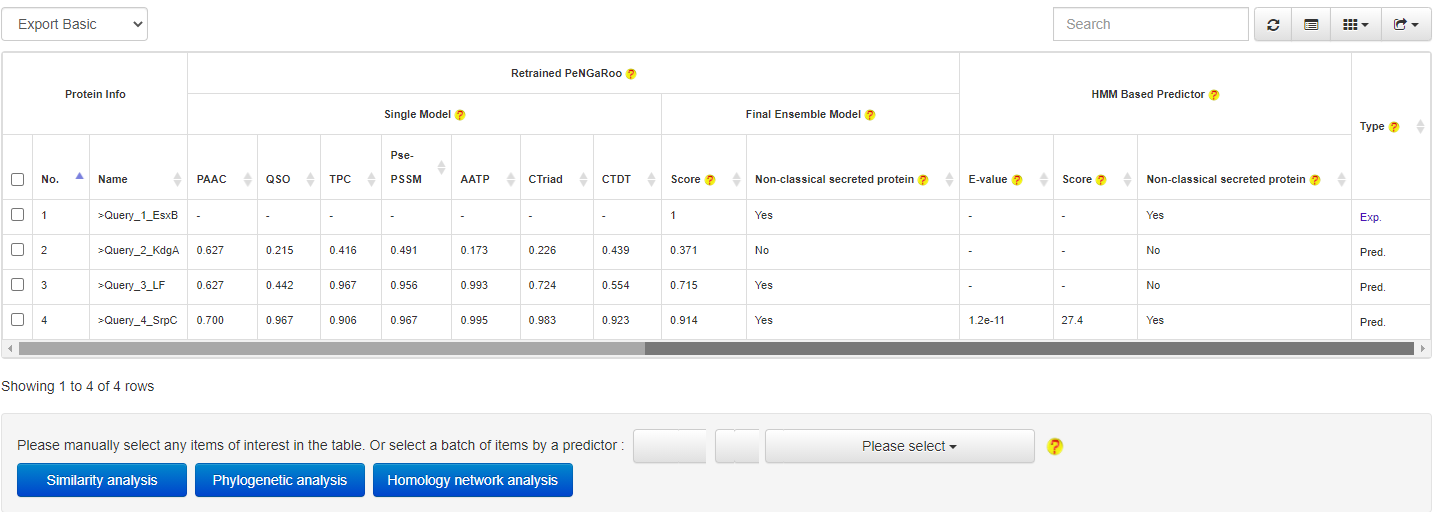1437x512 pixels.
Task: Click help icon beside HMM Based Predictor
Action: [x=1214, y=95]
